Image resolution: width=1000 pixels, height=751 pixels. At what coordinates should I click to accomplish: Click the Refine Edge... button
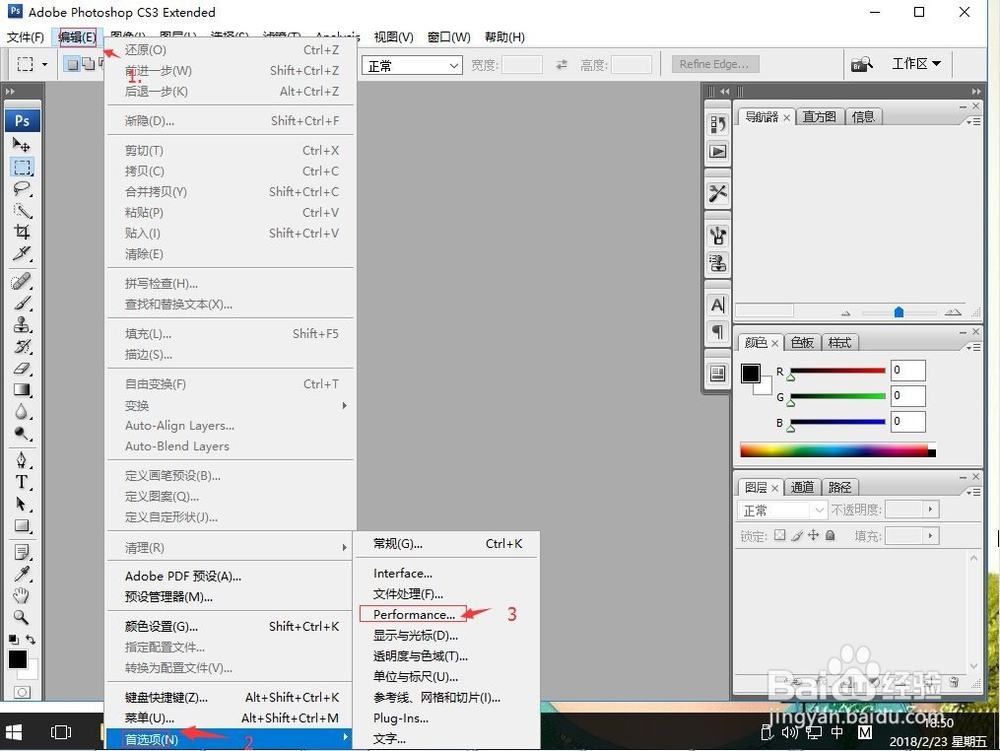(714, 64)
